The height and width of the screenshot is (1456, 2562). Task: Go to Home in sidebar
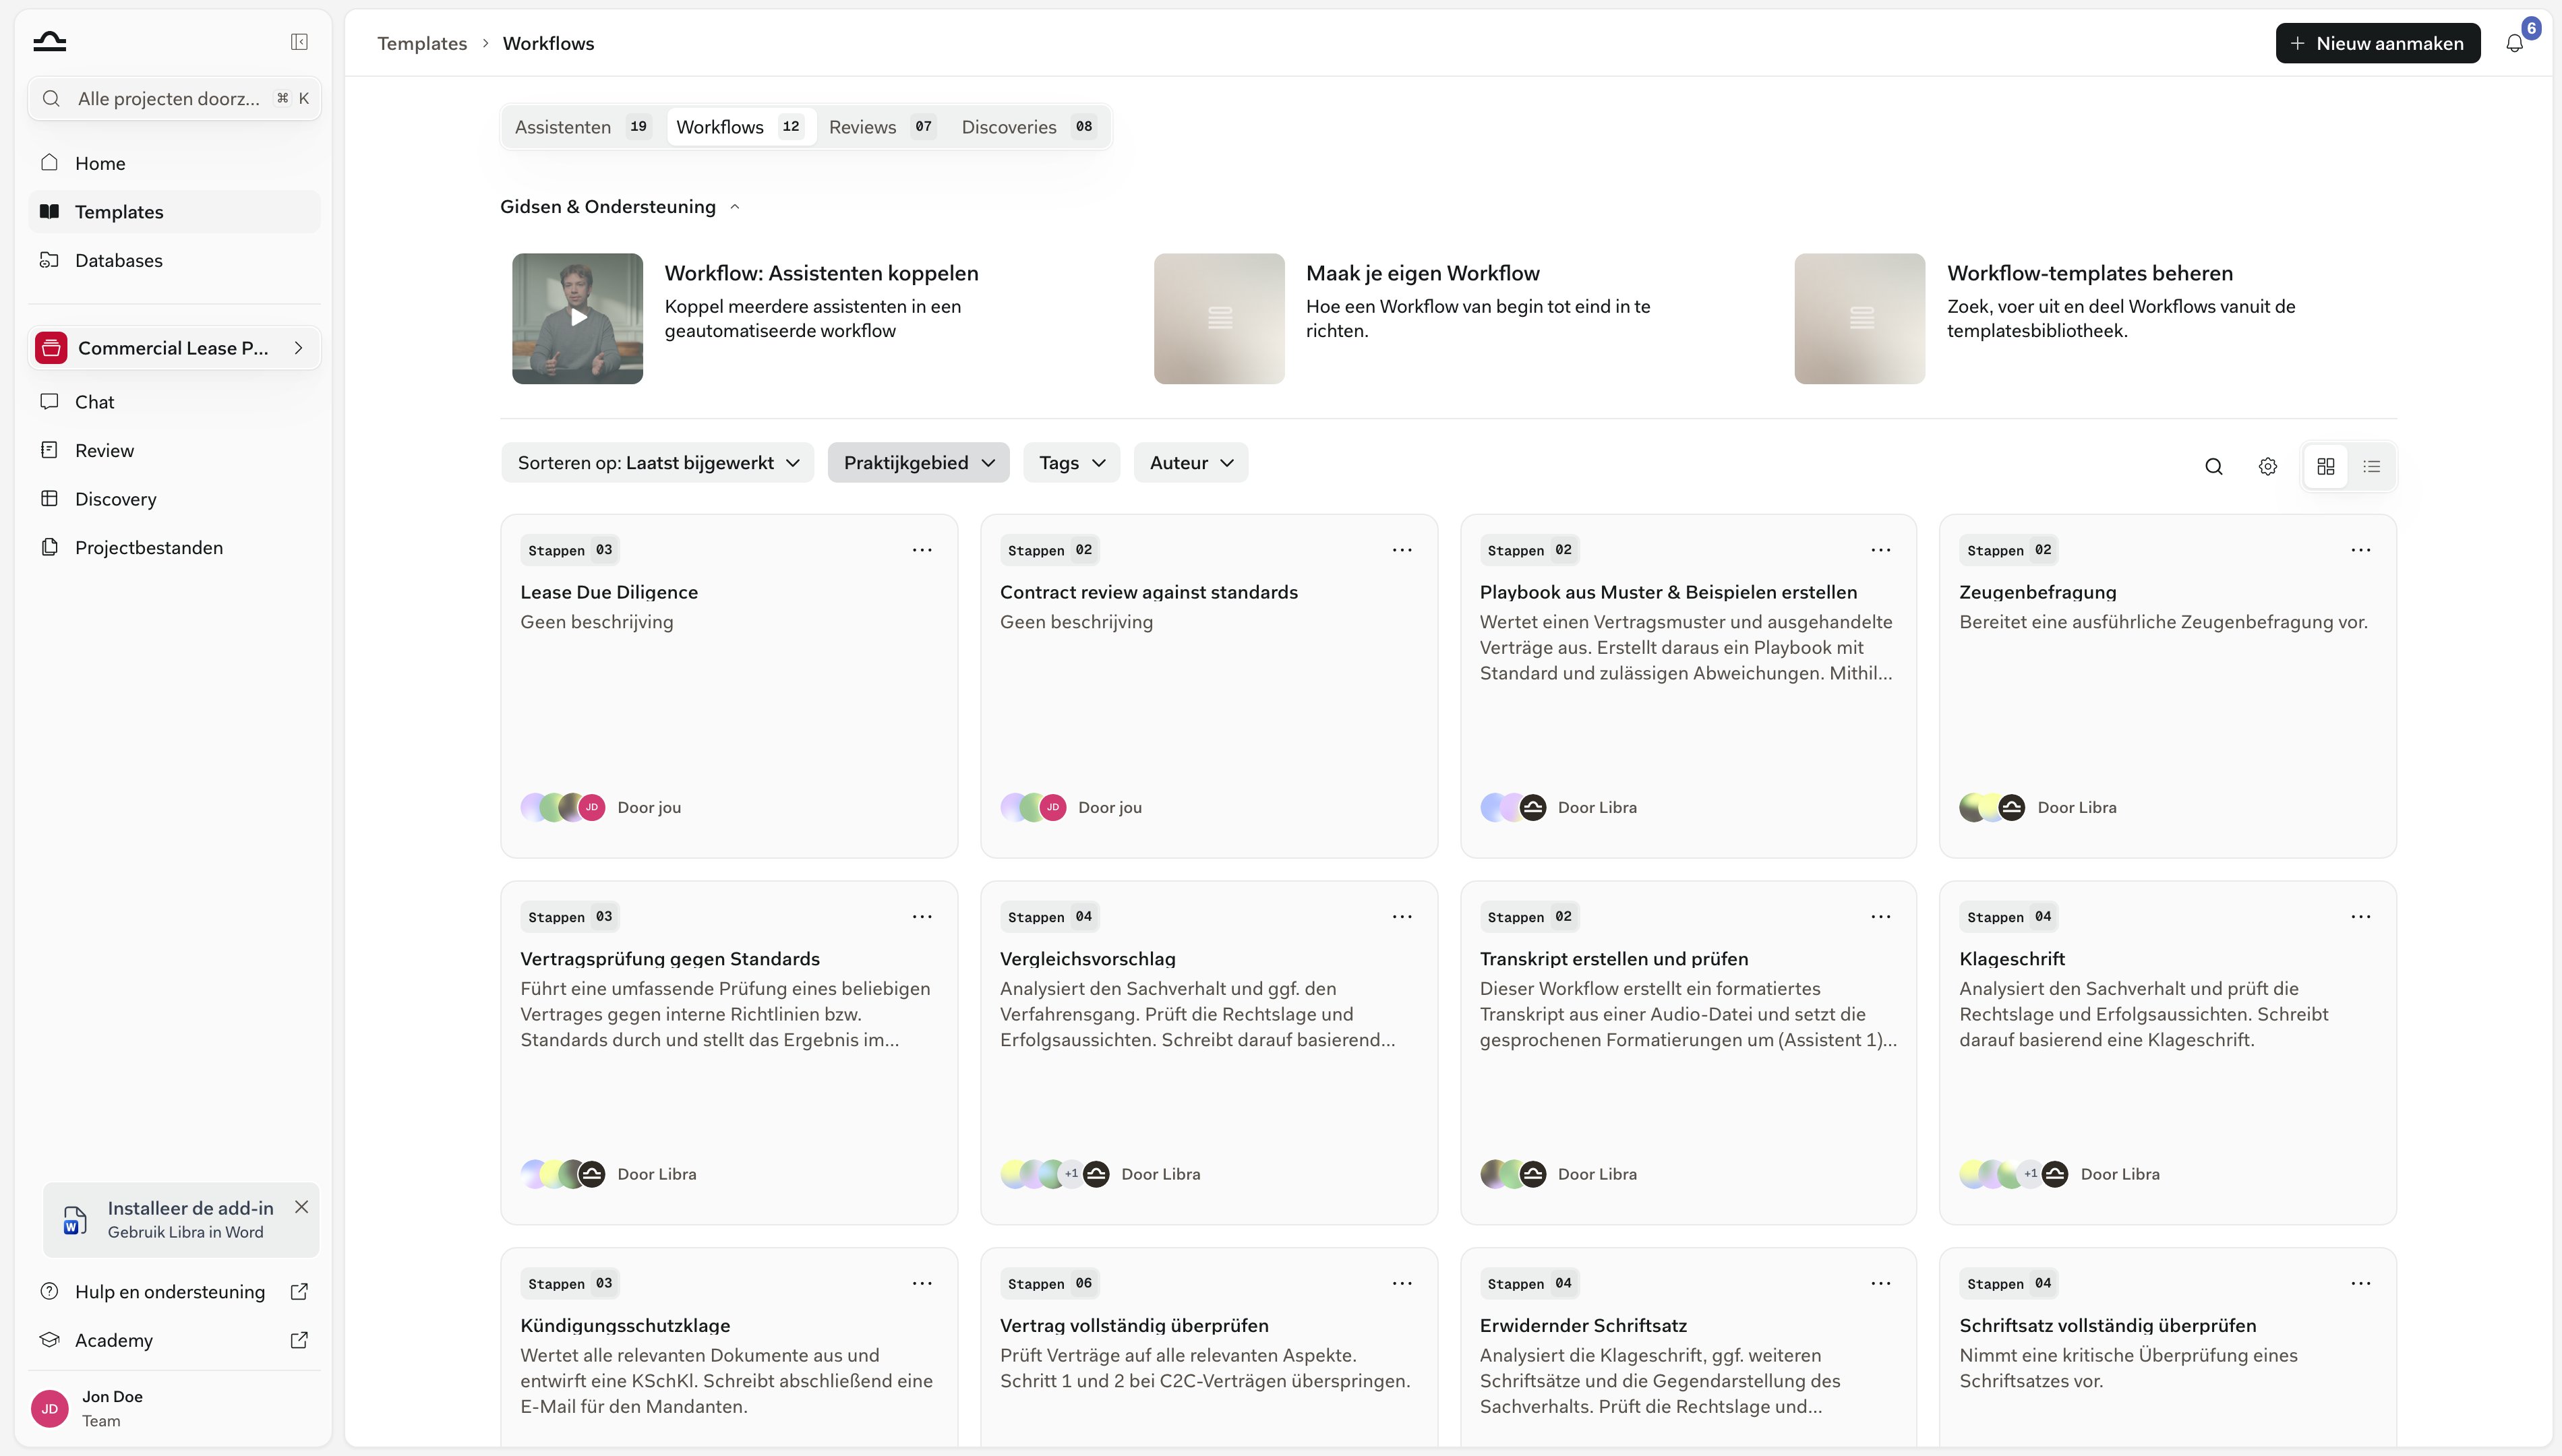(174, 163)
